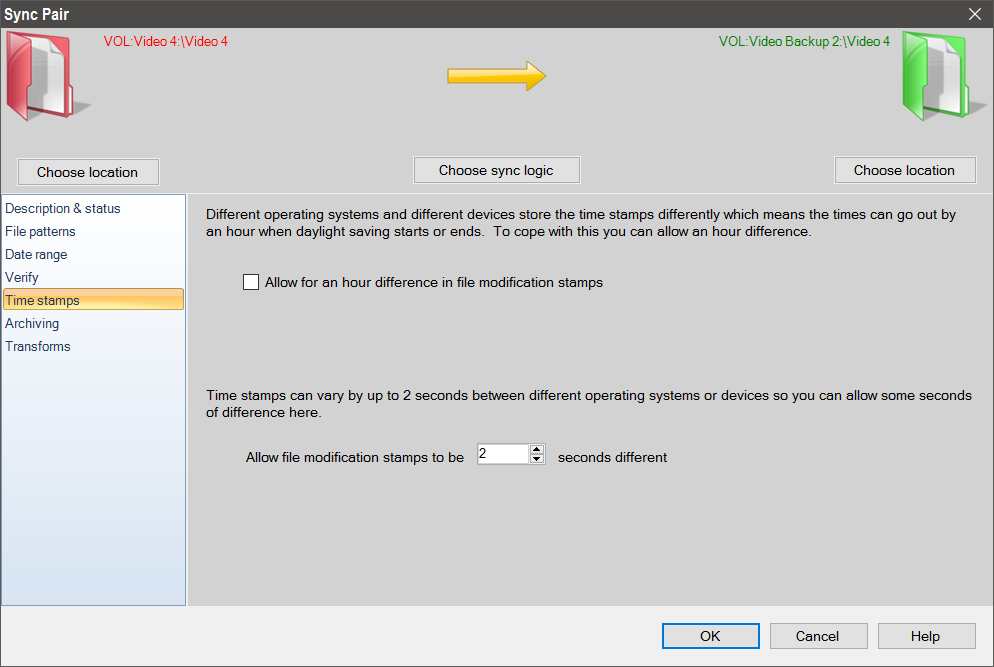Switch to Archiving settings
The height and width of the screenshot is (667, 994).
point(32,323)
